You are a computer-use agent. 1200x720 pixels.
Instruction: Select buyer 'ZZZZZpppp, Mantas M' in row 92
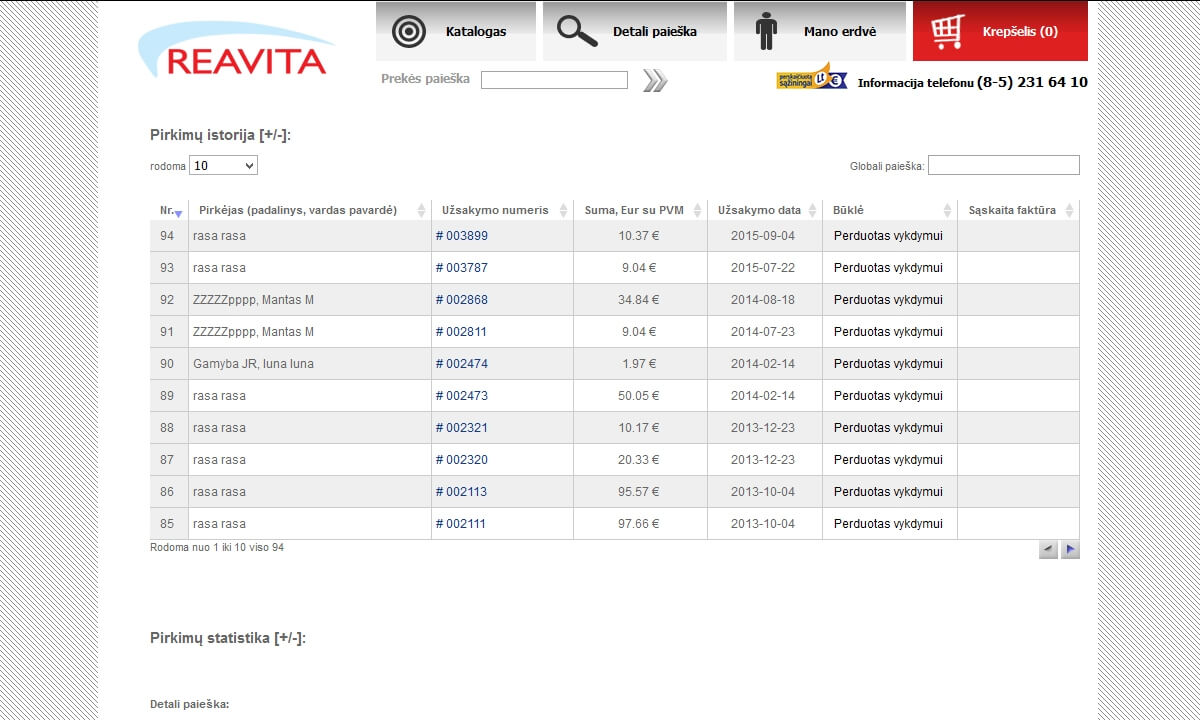click(253, 300)
